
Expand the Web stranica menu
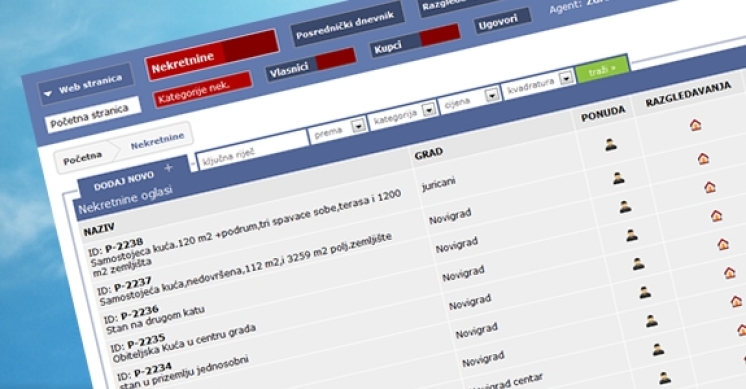click(x=86, y=84)
